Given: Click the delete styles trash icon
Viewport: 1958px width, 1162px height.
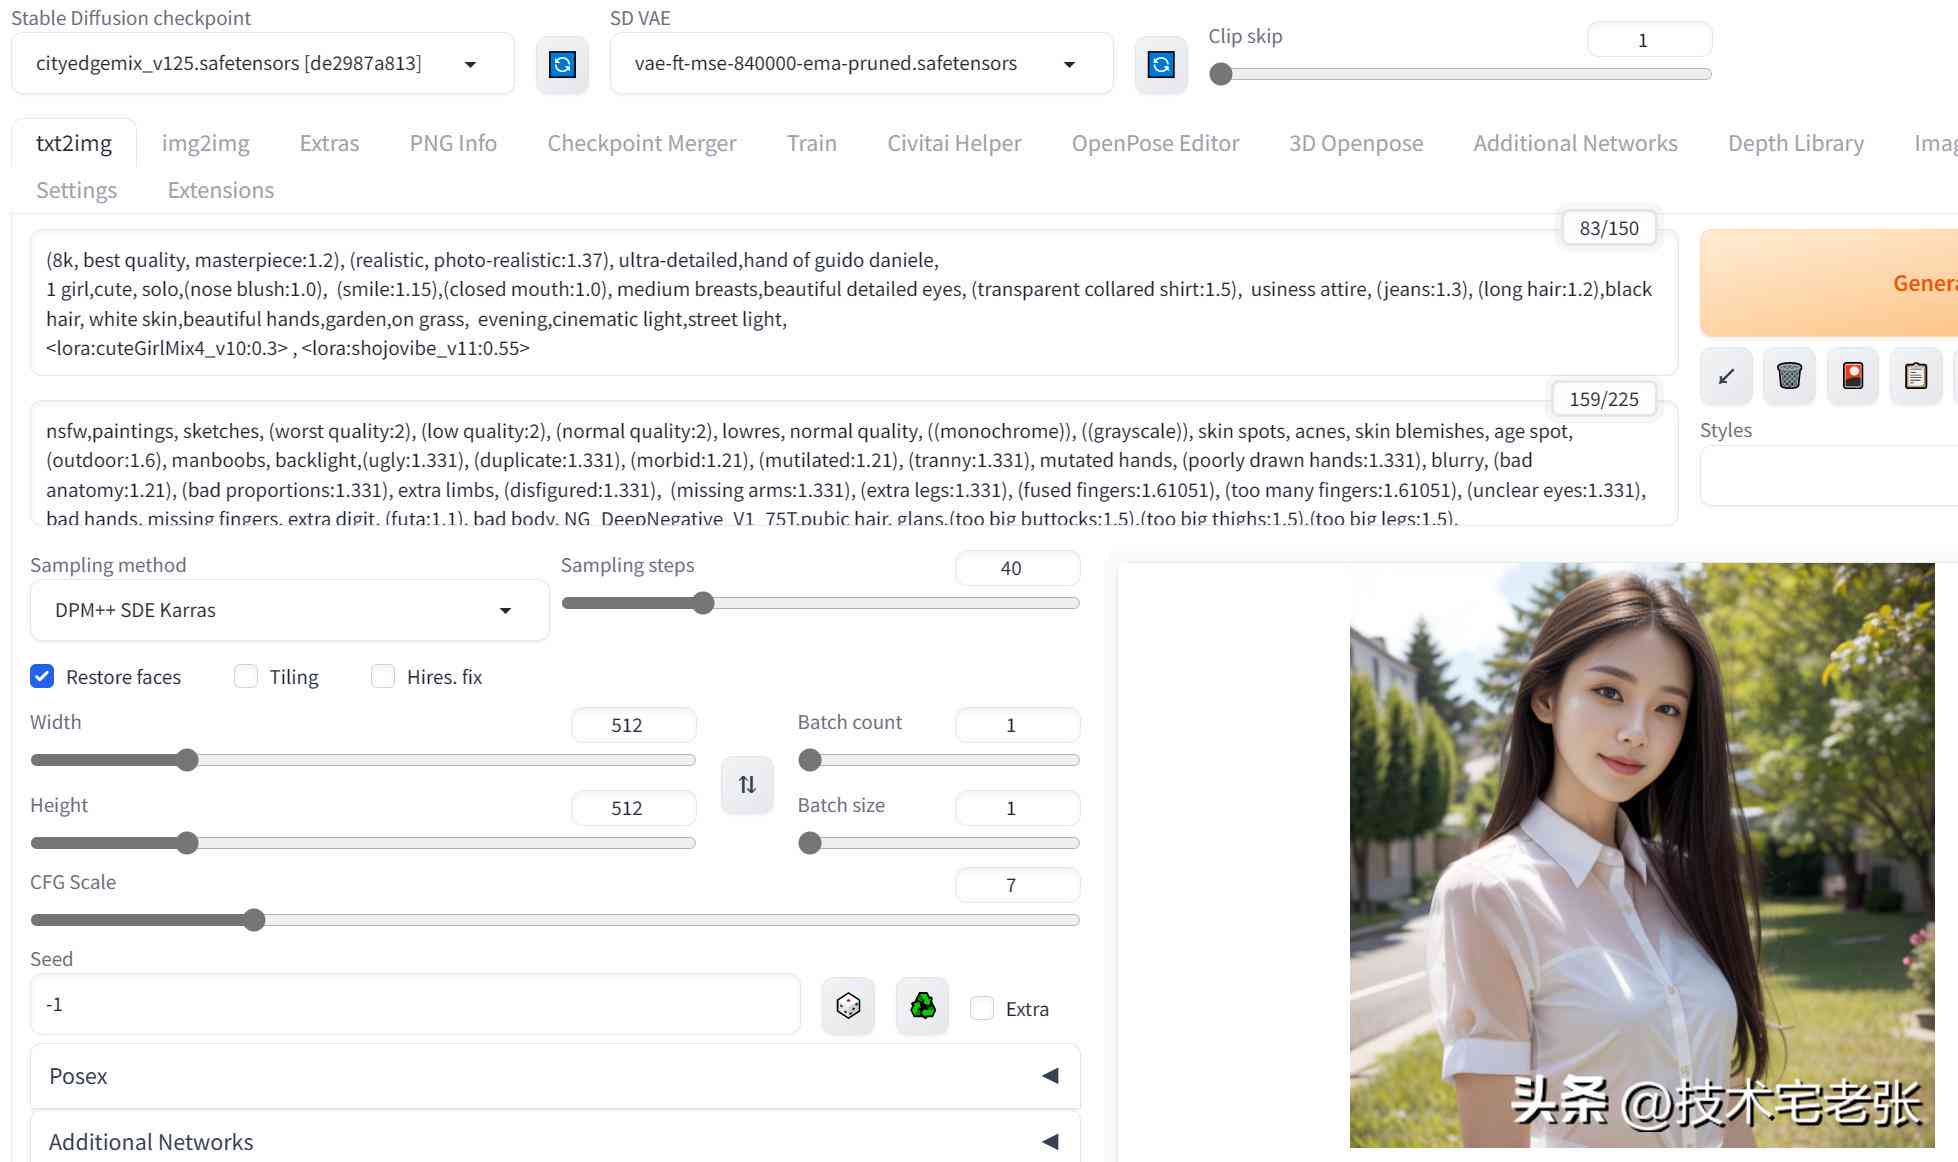Looking at the screenshot, I should [1789, 375].
